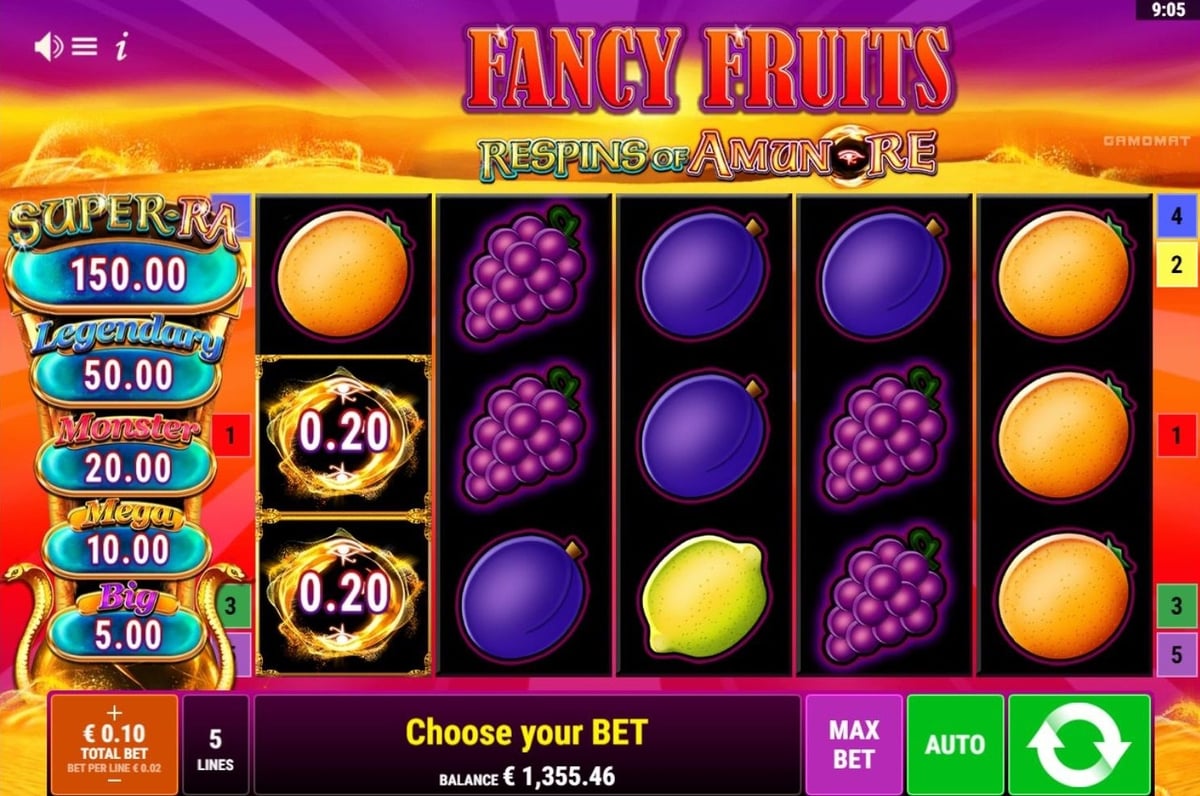Screen dimensions: 1200x796
Task: Mute the game sound via speaker icon
Action: 48,48
